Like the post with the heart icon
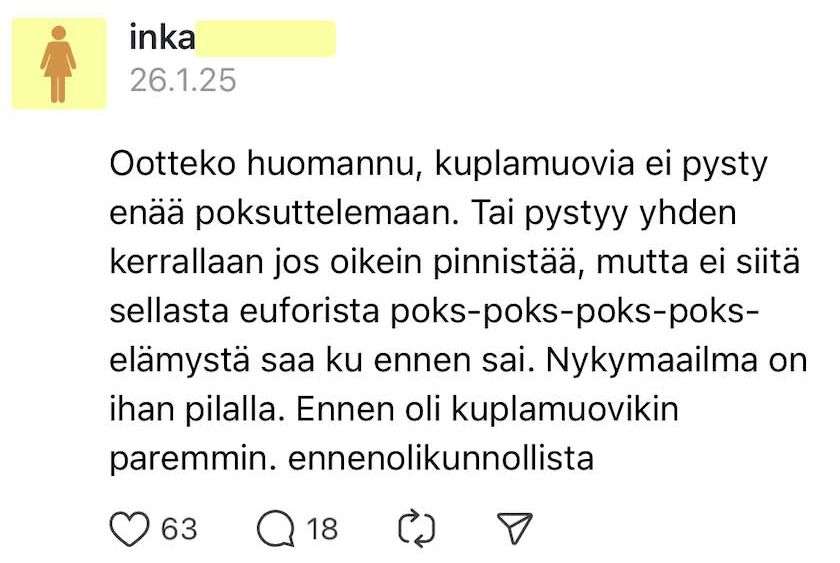Image resolution: width=840 pixels, height=563 pixels. (127, 527)
